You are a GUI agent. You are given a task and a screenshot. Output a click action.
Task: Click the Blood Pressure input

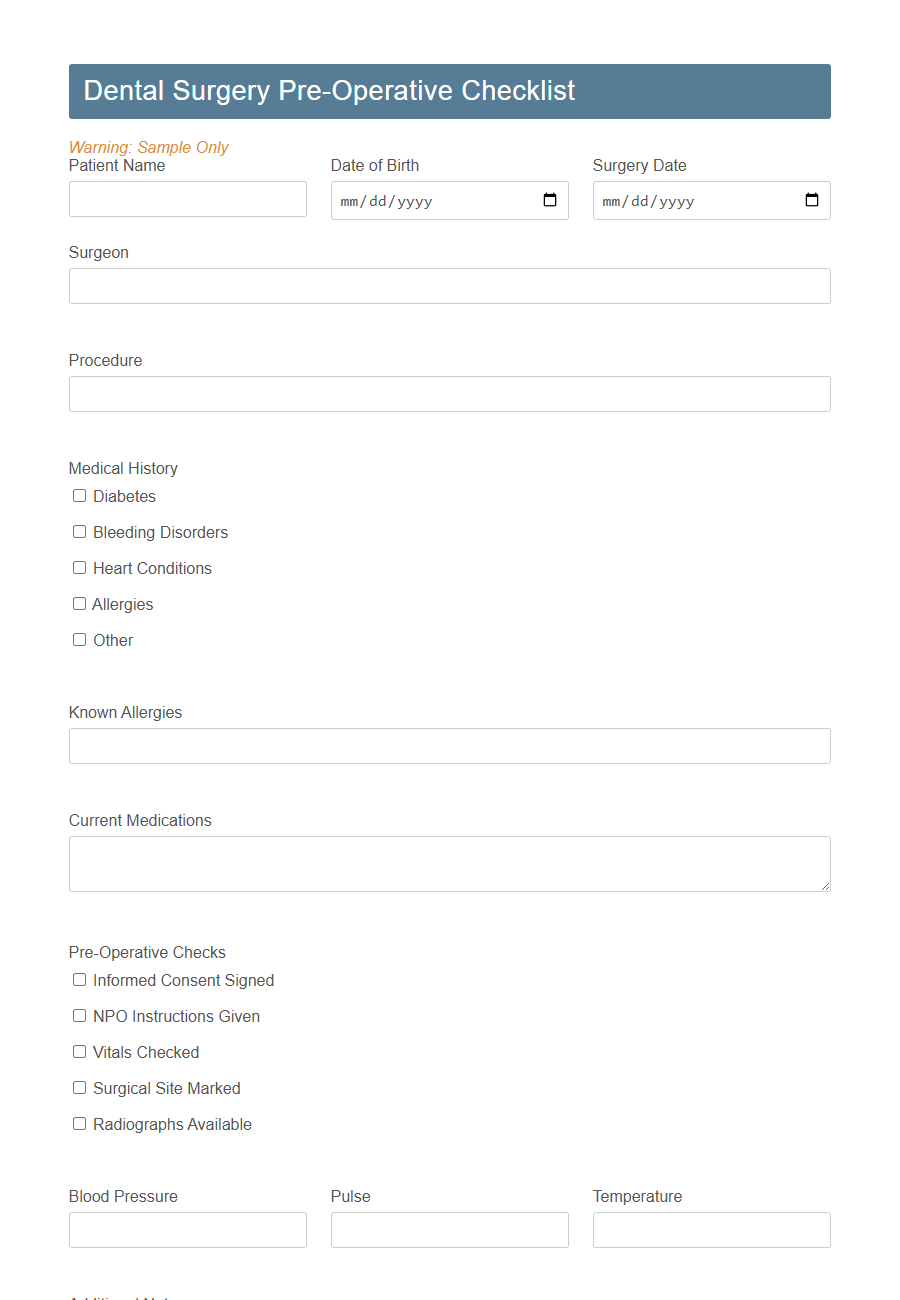pyautogui.click(x=187, y=1230)
